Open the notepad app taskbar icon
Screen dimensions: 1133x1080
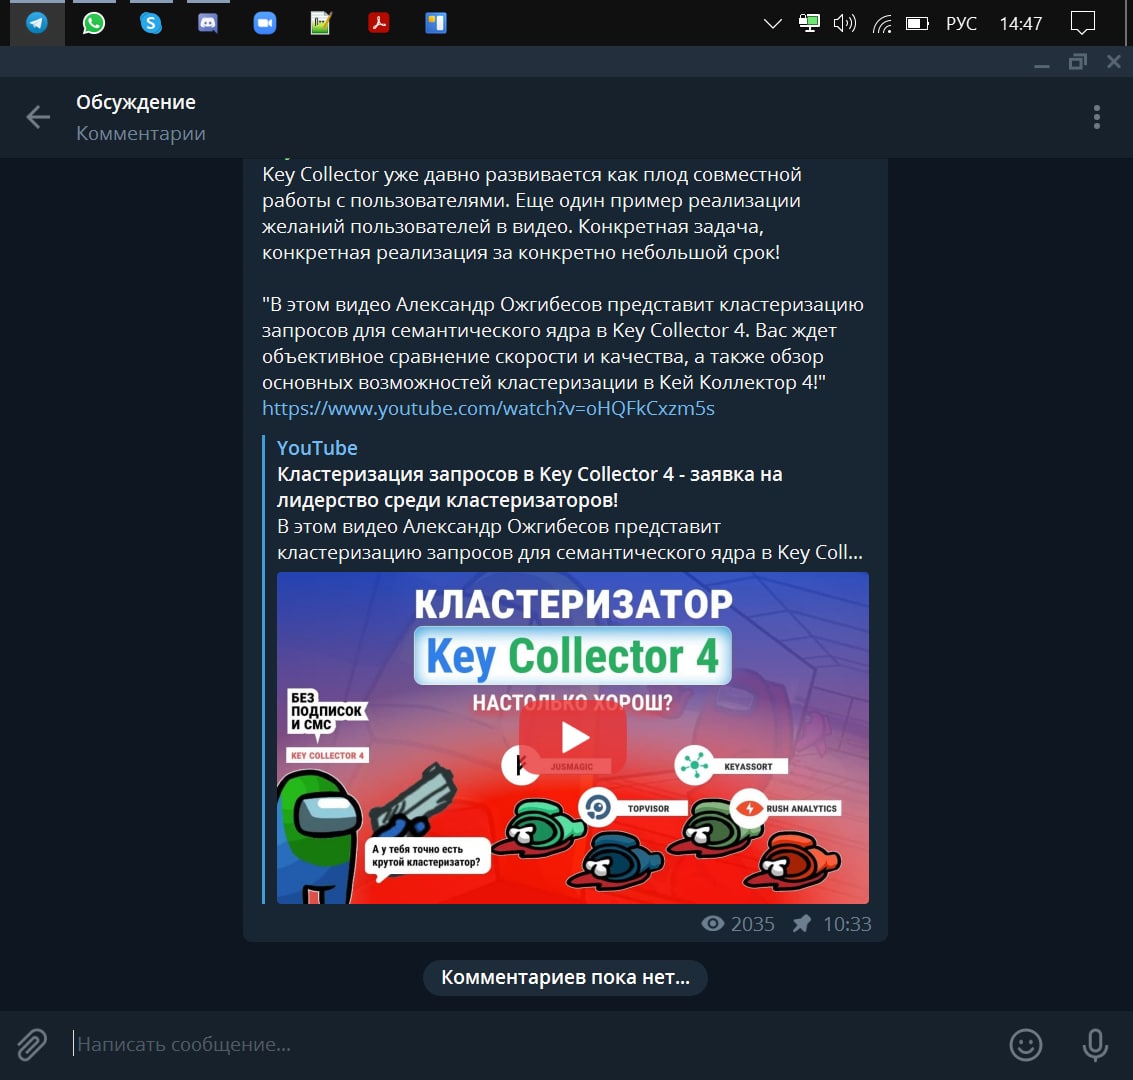coord(321,23)
